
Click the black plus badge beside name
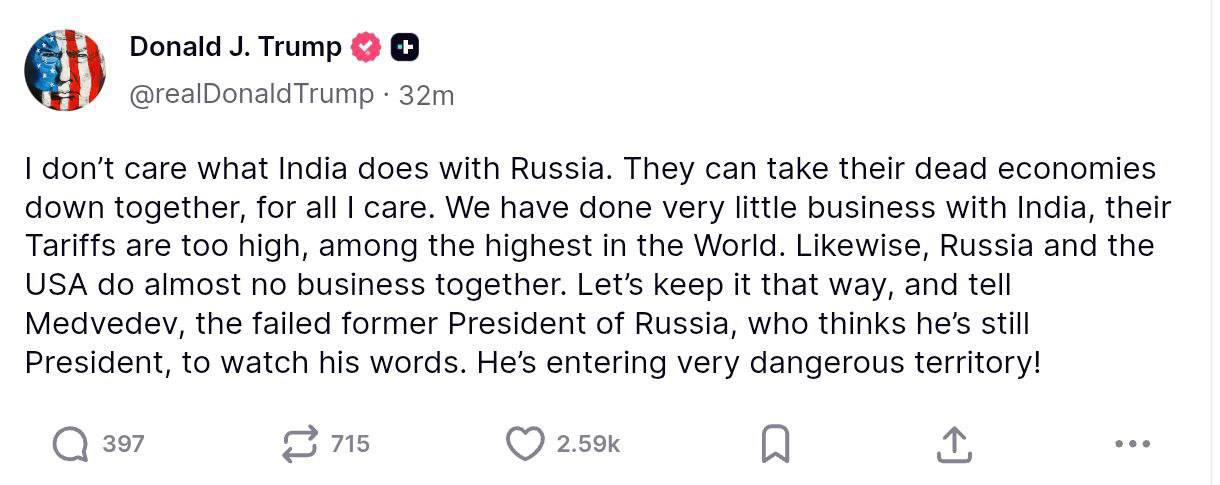click(x=404, y=46)
